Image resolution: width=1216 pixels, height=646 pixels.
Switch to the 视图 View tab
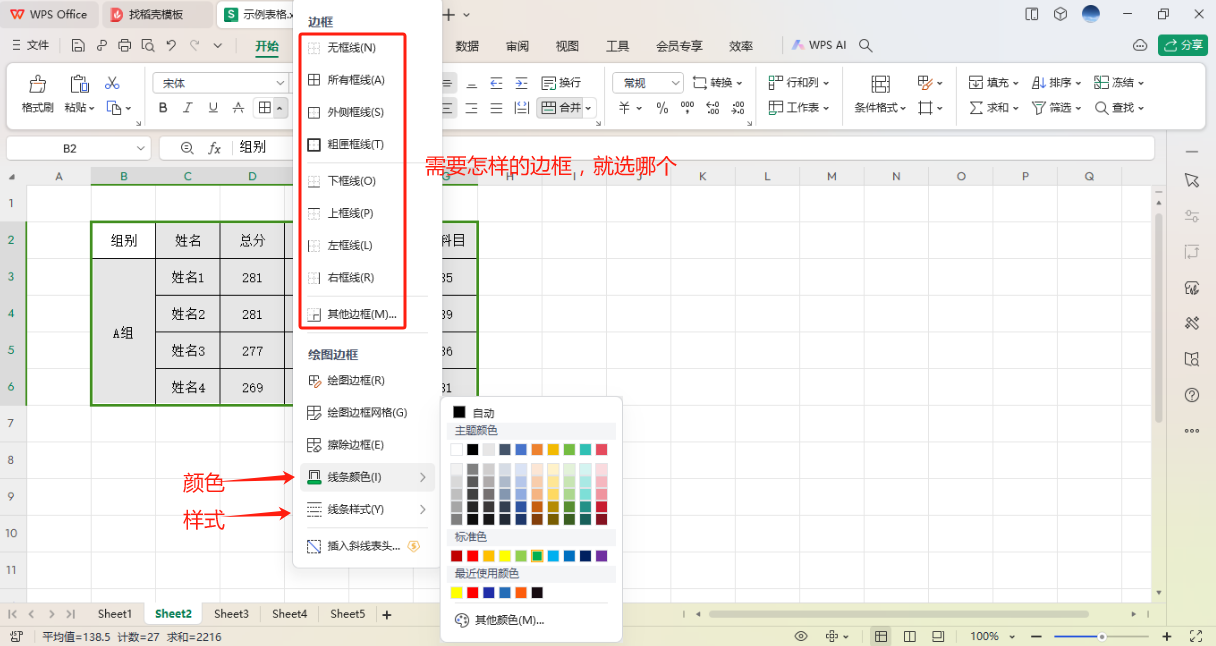[567, 46]
